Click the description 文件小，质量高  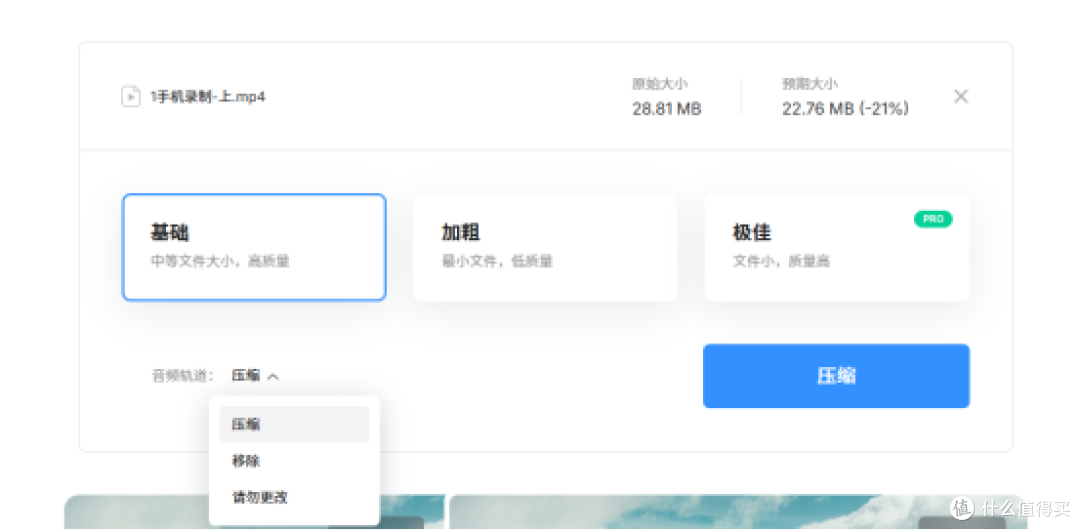pyautogui.click(x=781, y=262)
